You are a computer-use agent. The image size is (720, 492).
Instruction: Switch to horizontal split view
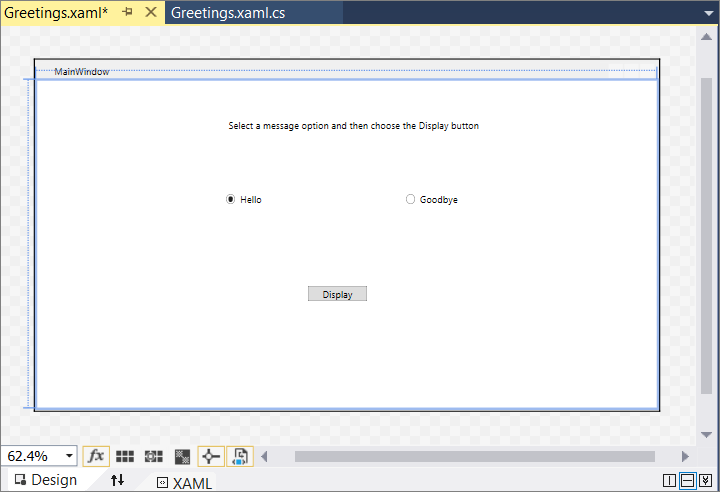coord(687,481)
